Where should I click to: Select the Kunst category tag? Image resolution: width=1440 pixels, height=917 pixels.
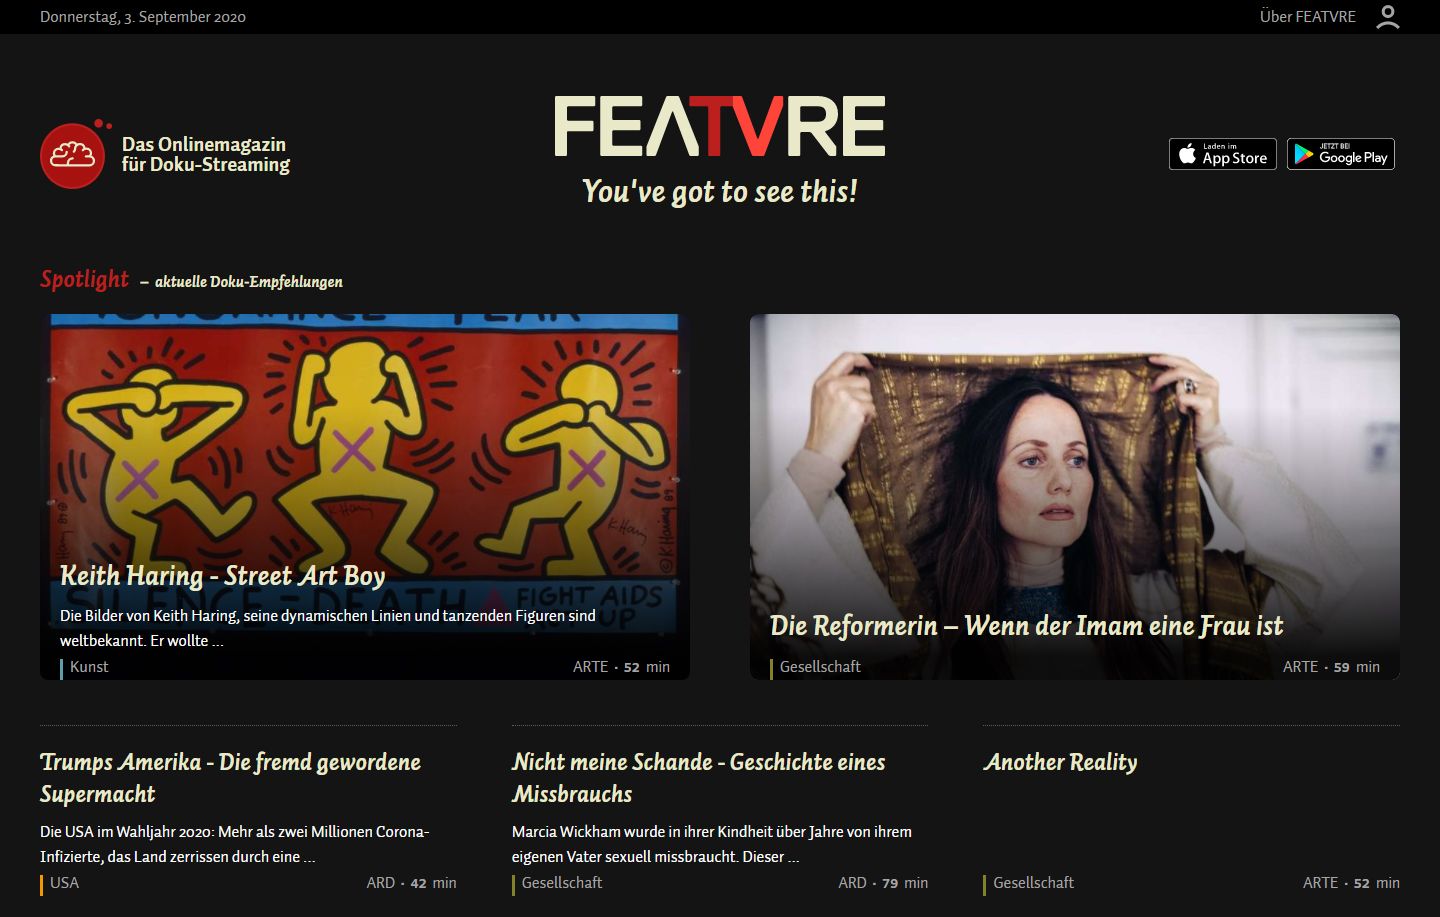[x=89, y=667]
